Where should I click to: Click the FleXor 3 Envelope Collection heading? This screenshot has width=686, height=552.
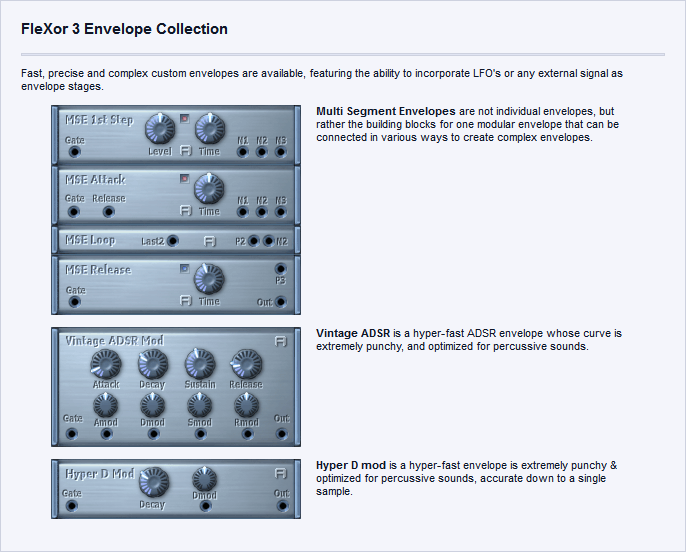click(124, 29)
